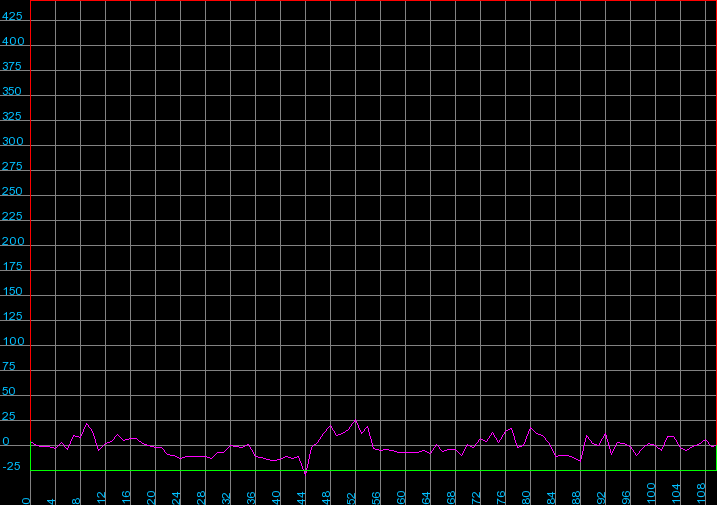Image resolution: width=717 pixels, height=505 pixels.
Task: Select the 16 horizontal axis label
Action: (x=126, y=498)
